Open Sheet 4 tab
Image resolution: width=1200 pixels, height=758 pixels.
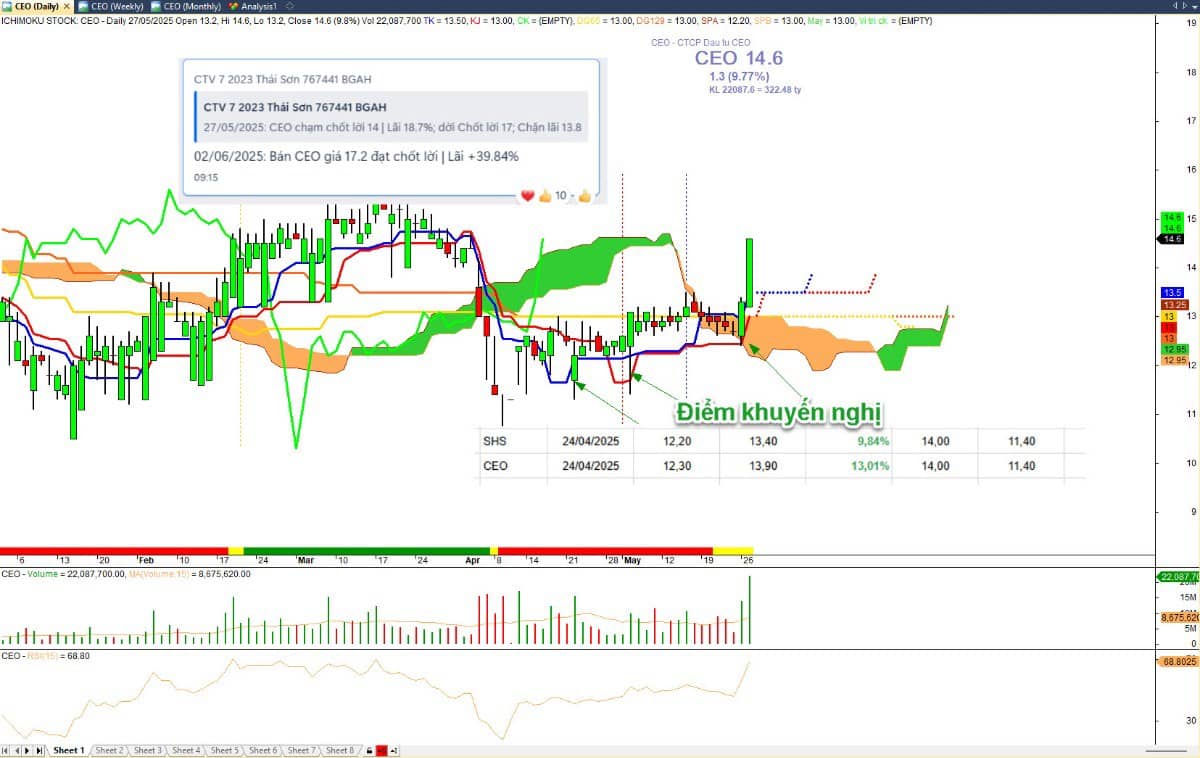(186, 750)
